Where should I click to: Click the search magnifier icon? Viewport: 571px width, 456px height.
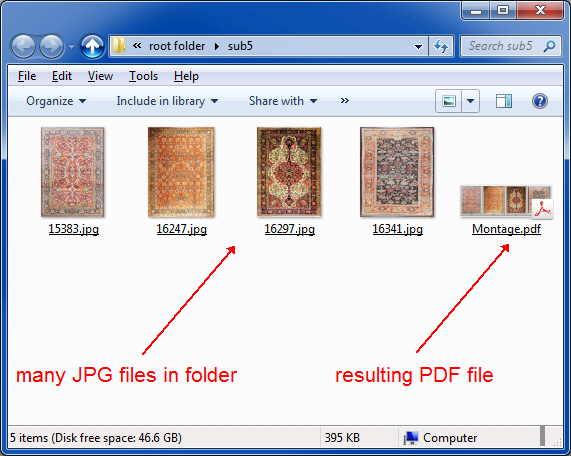coord(550,46)
